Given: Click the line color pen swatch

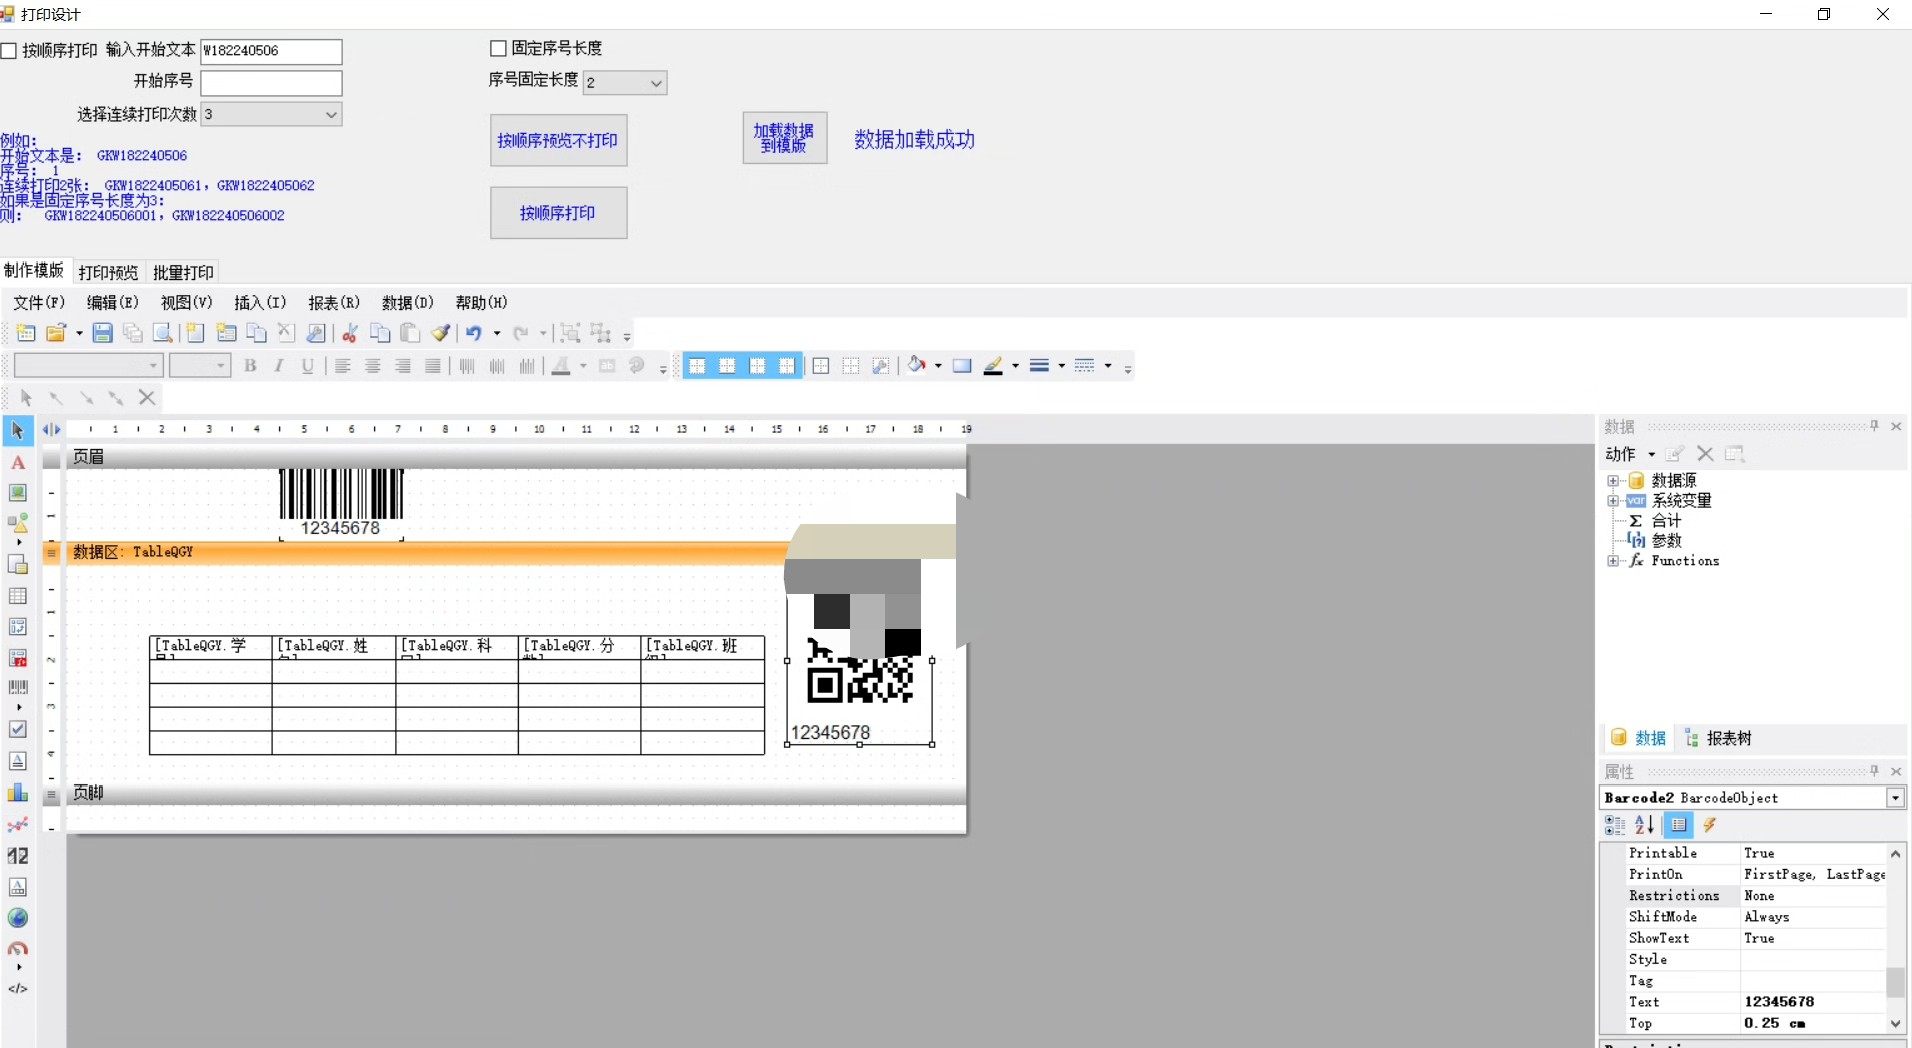Looking at the screenshot, I should (993, 366).
